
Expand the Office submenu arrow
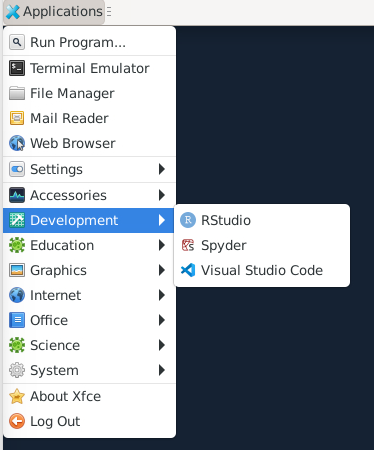click(x=162, y=320)
